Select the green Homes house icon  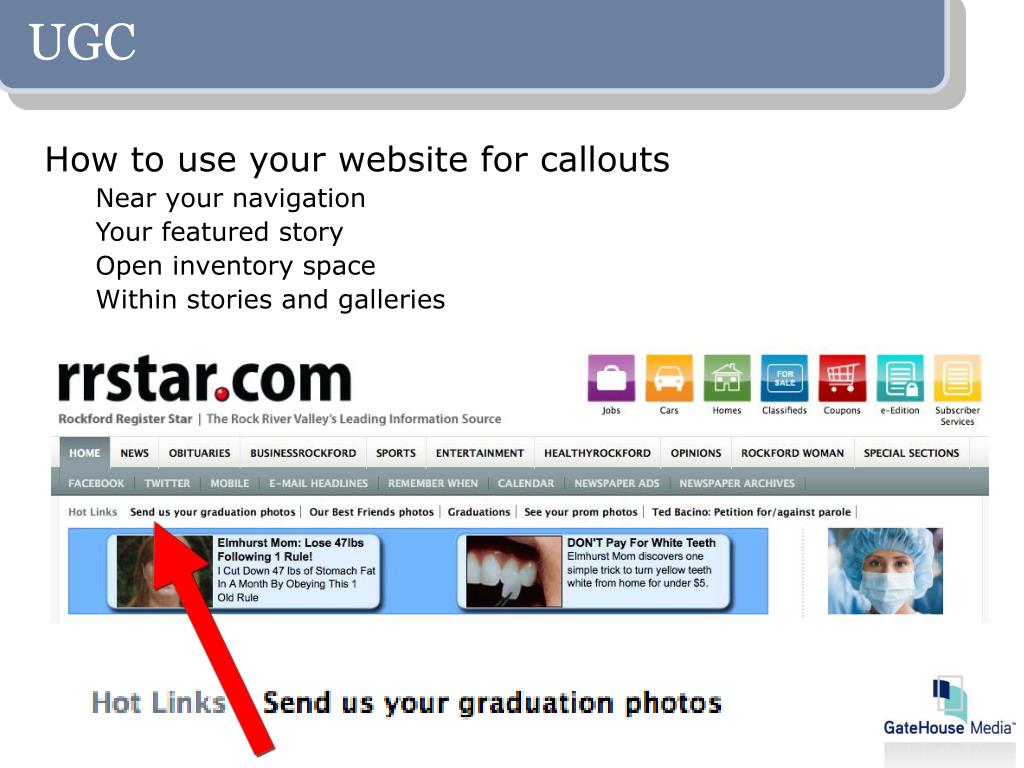click(x=727, y=377)
